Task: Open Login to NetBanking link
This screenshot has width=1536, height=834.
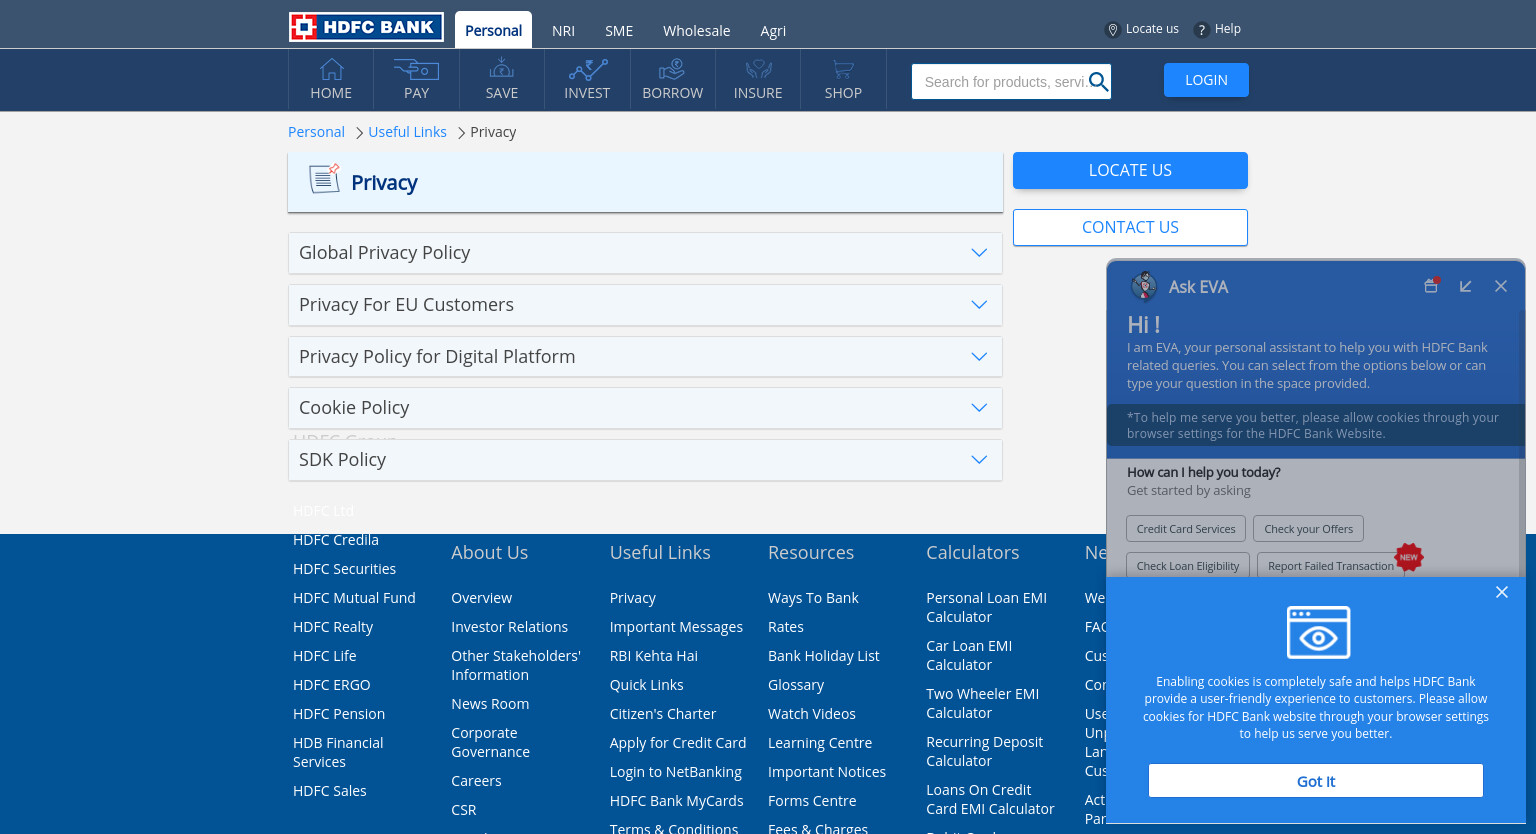Action: 676,772
